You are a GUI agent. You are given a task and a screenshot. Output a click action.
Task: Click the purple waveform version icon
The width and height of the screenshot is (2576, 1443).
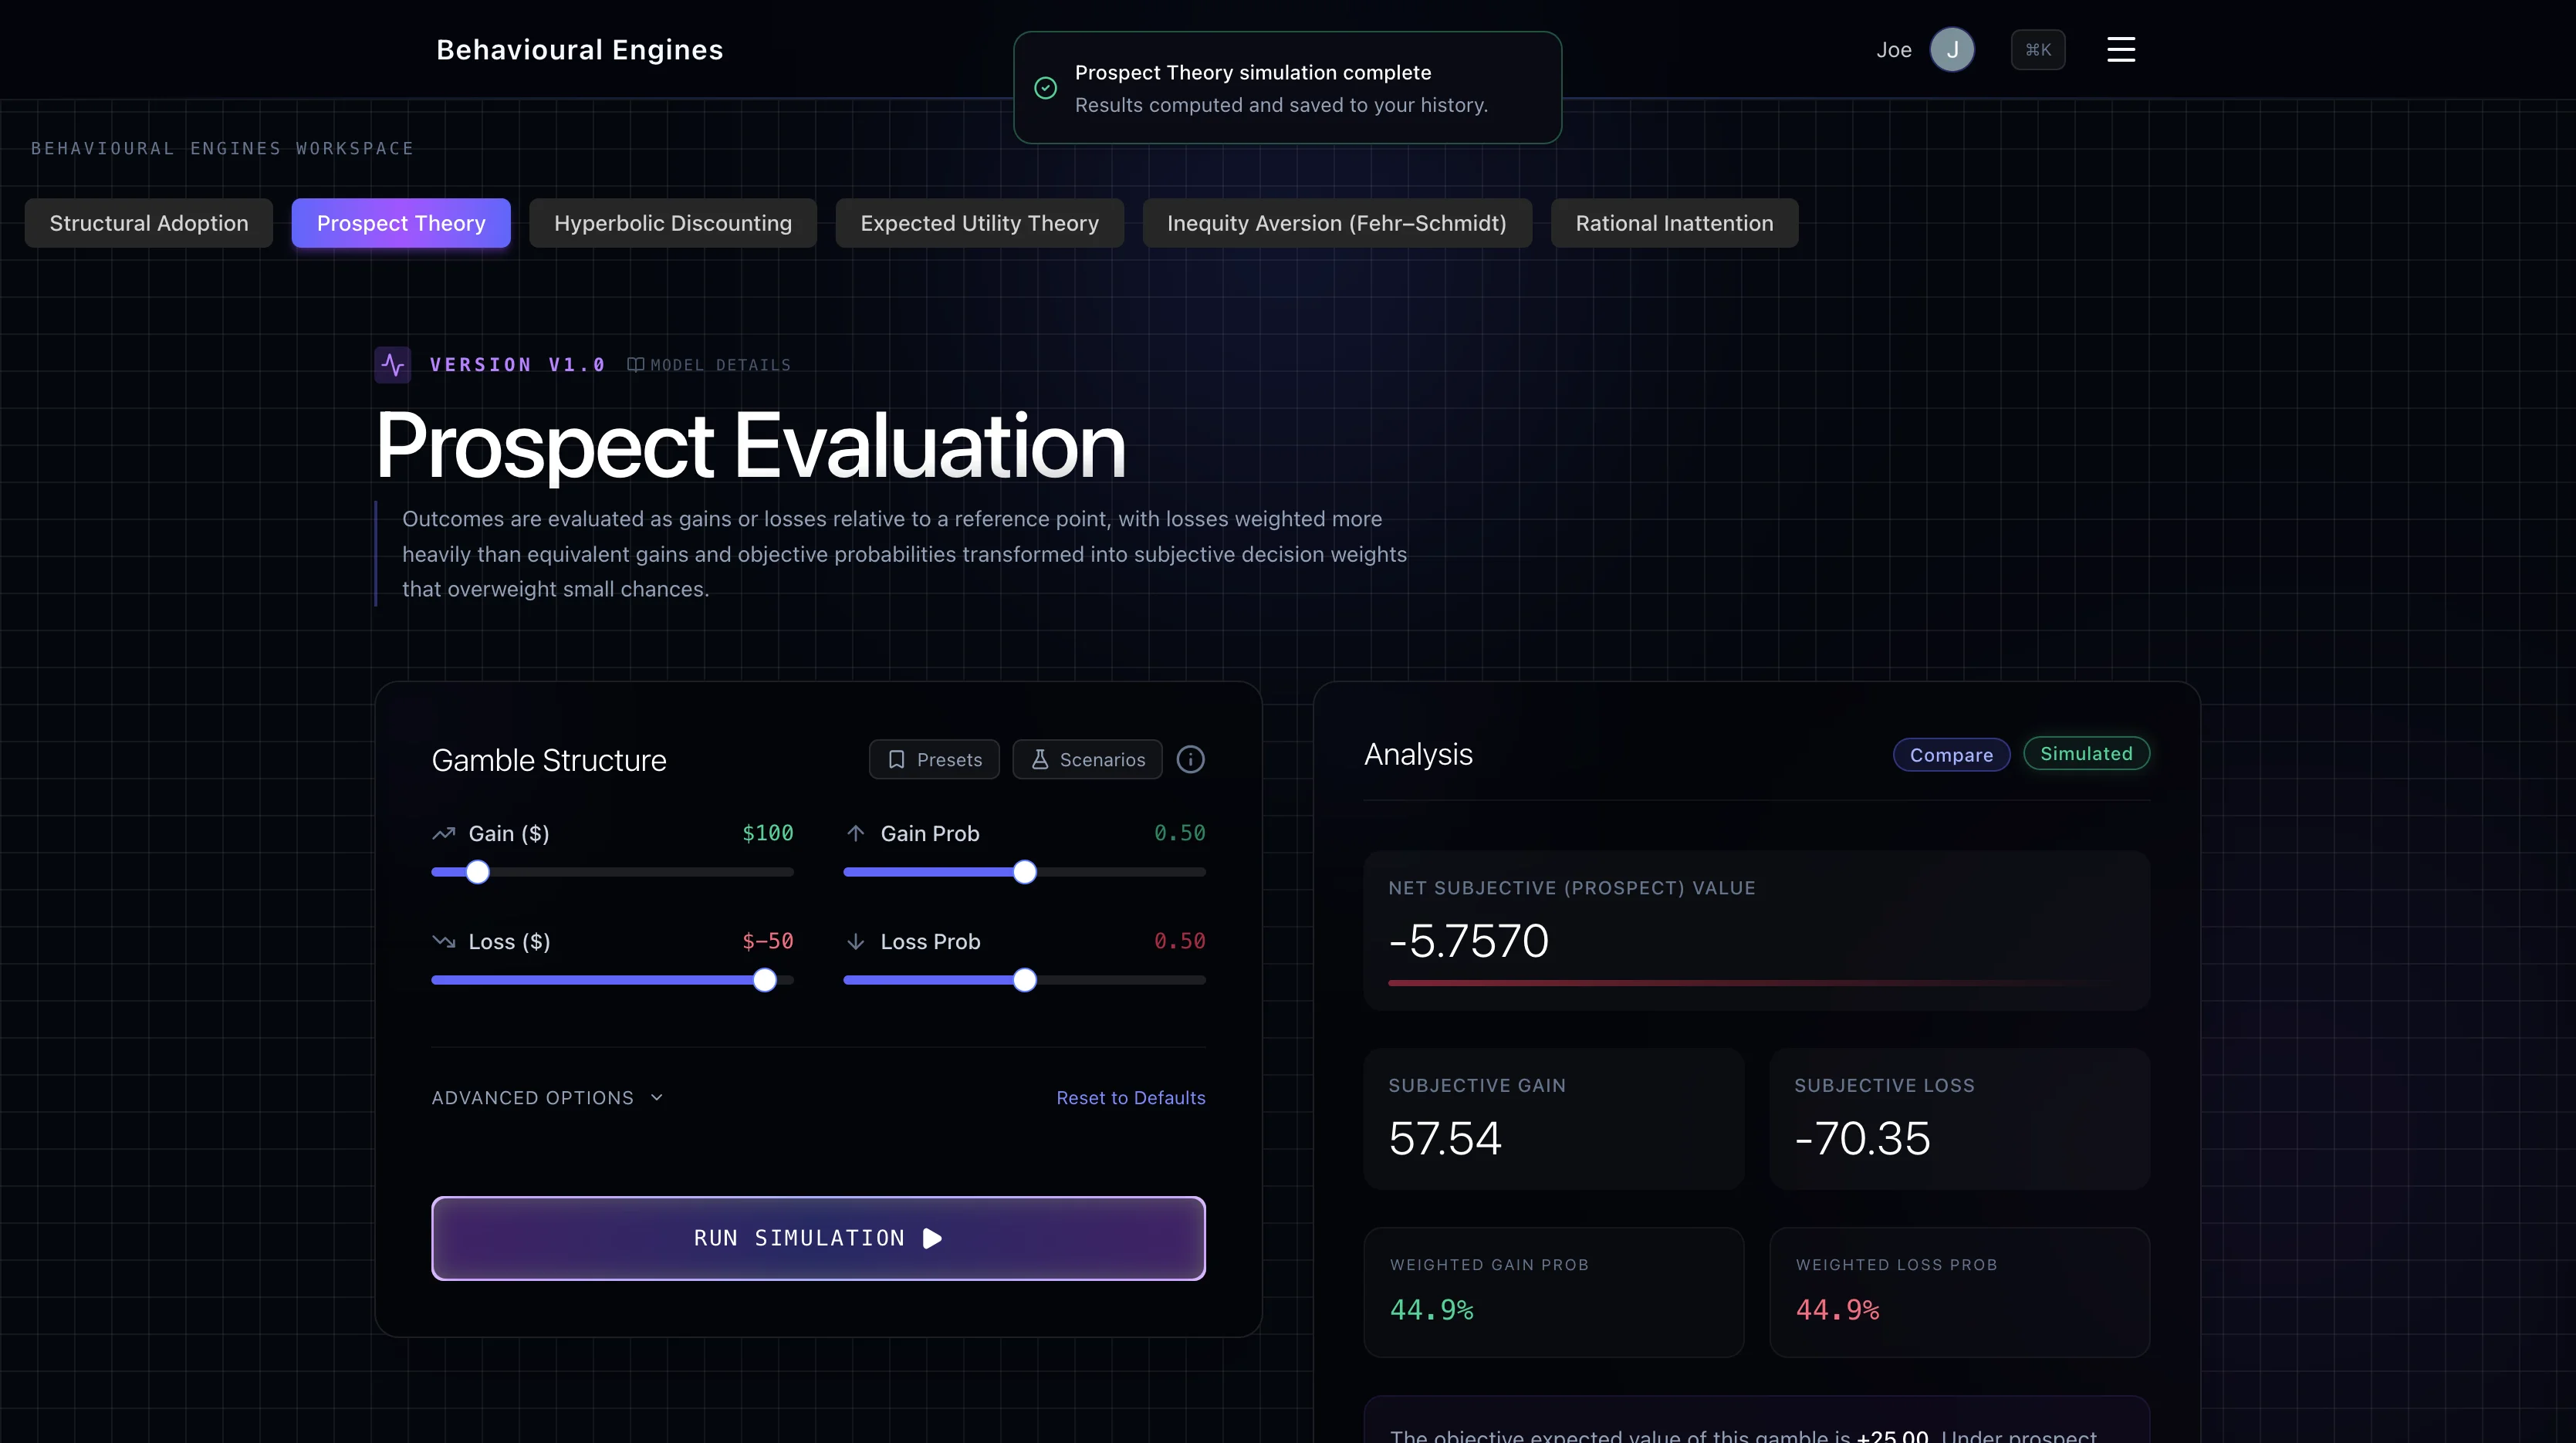click(x=392, y=364)
